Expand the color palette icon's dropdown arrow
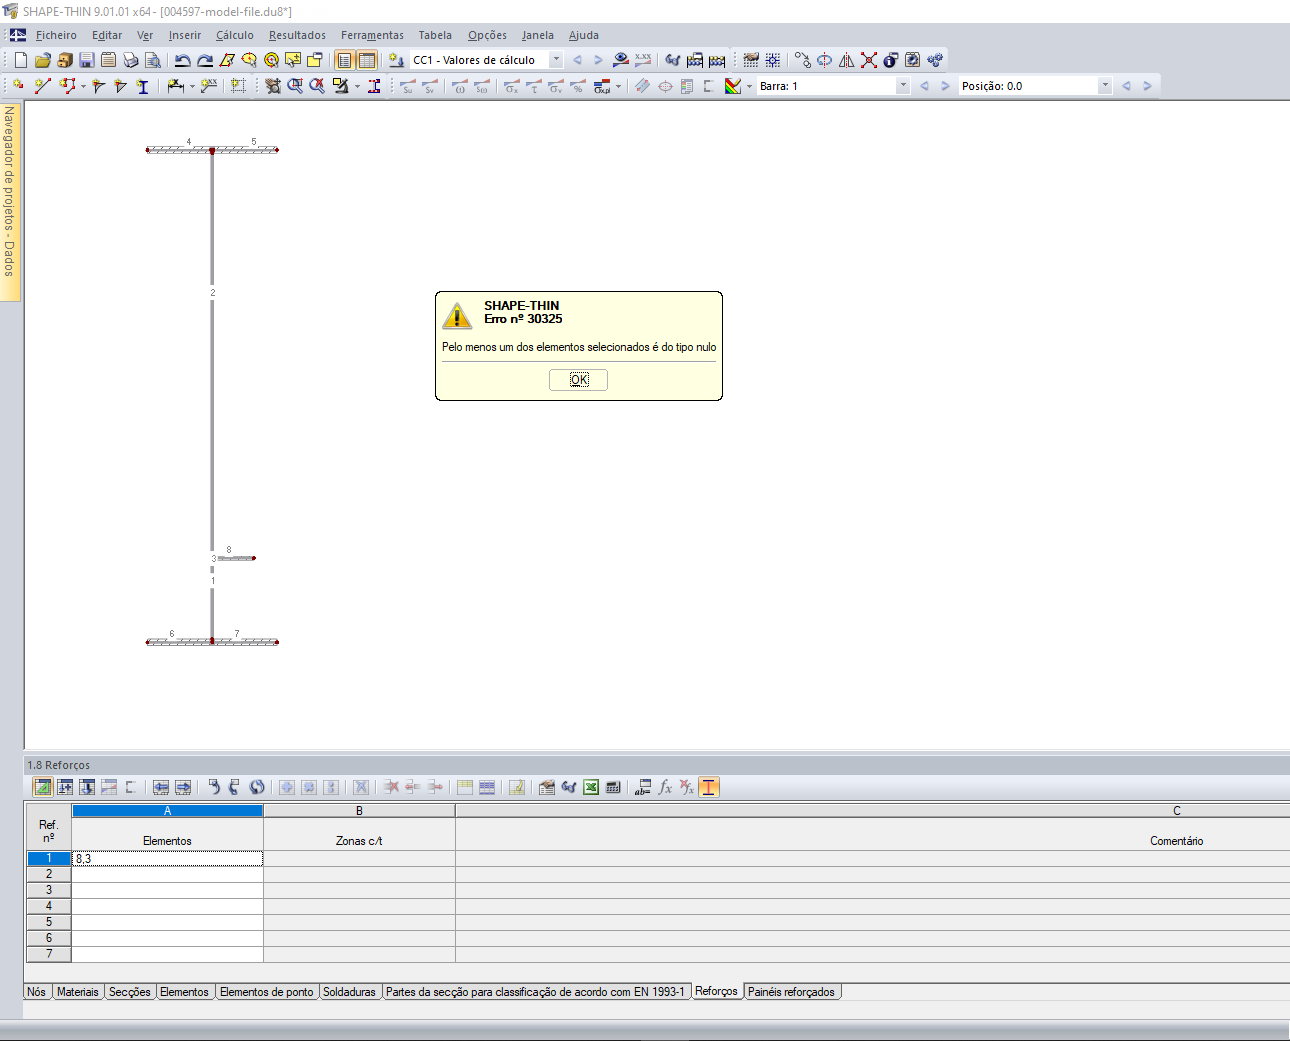Viewport: 1290px width, 1041px height. pyautogui.click(x=749, y=86)
